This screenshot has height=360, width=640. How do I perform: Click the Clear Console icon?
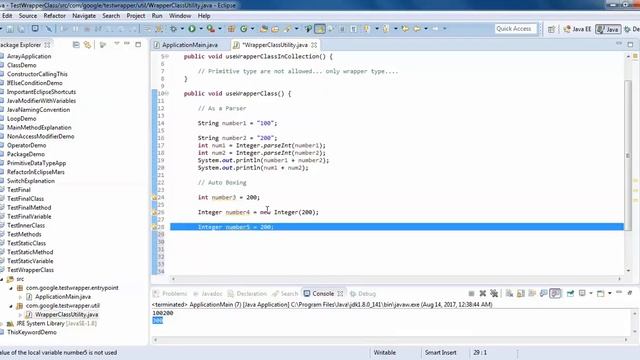click(x=509, y=293)
